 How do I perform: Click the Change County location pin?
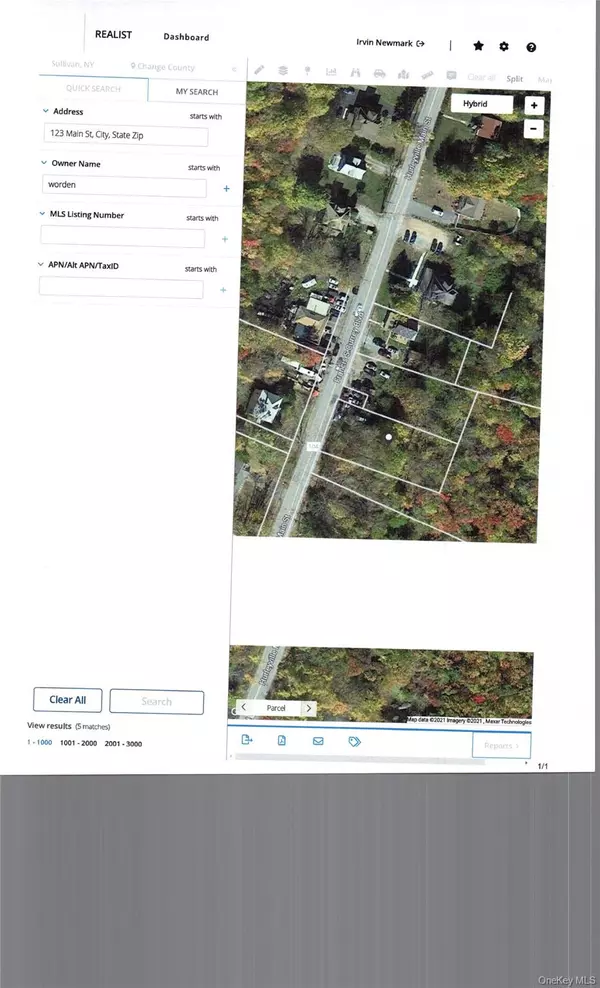[133, 66]
